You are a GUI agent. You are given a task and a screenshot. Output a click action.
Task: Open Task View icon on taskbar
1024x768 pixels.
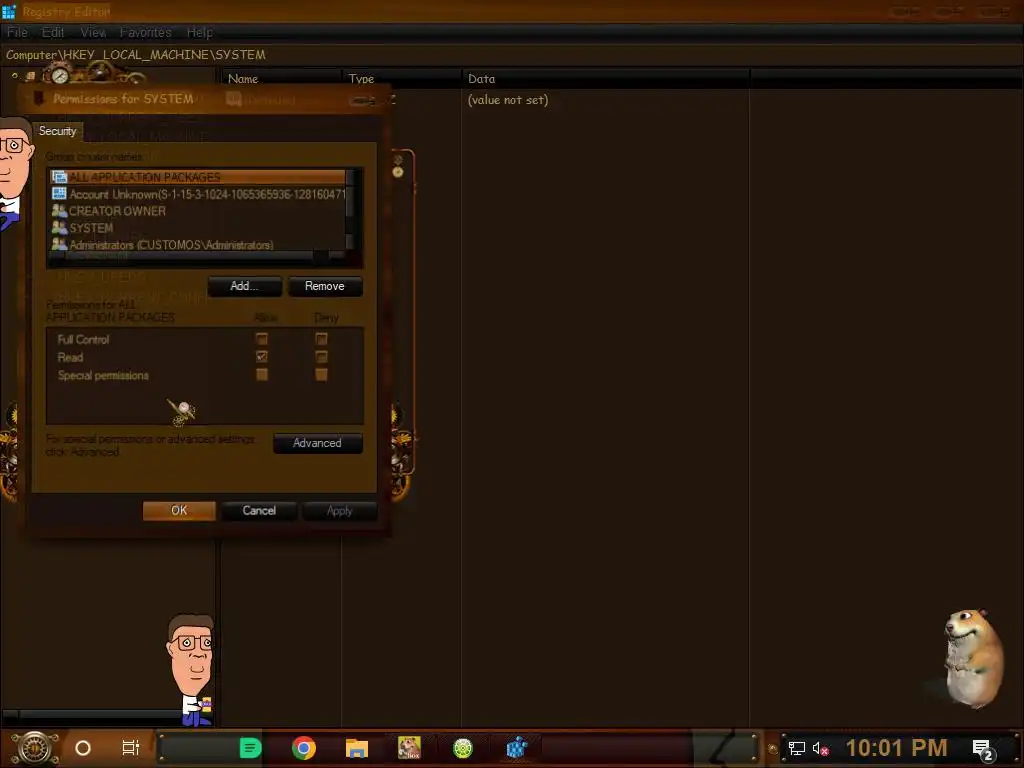131,748
